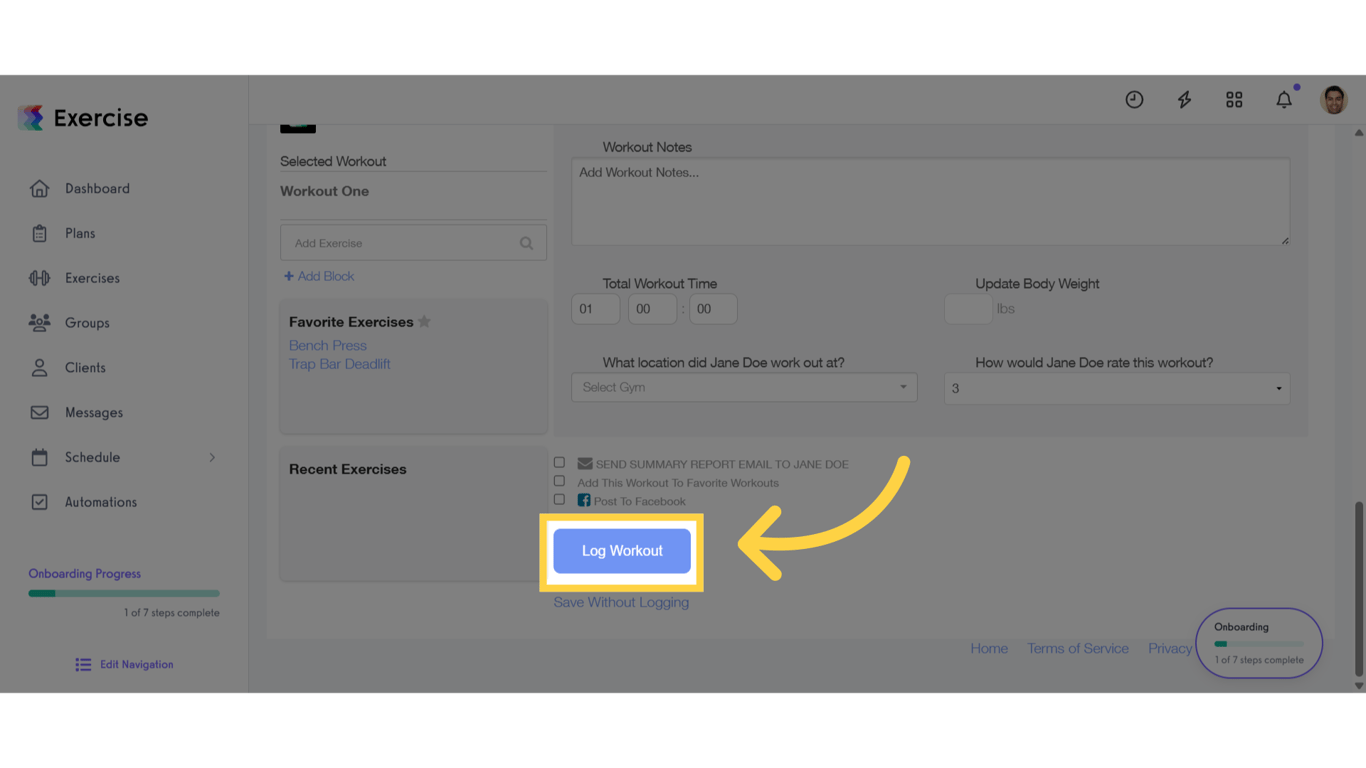Click inside the Workout Notes field
Image resolution: width=1366 pixels, height=768 pixels.
point(929,200)
